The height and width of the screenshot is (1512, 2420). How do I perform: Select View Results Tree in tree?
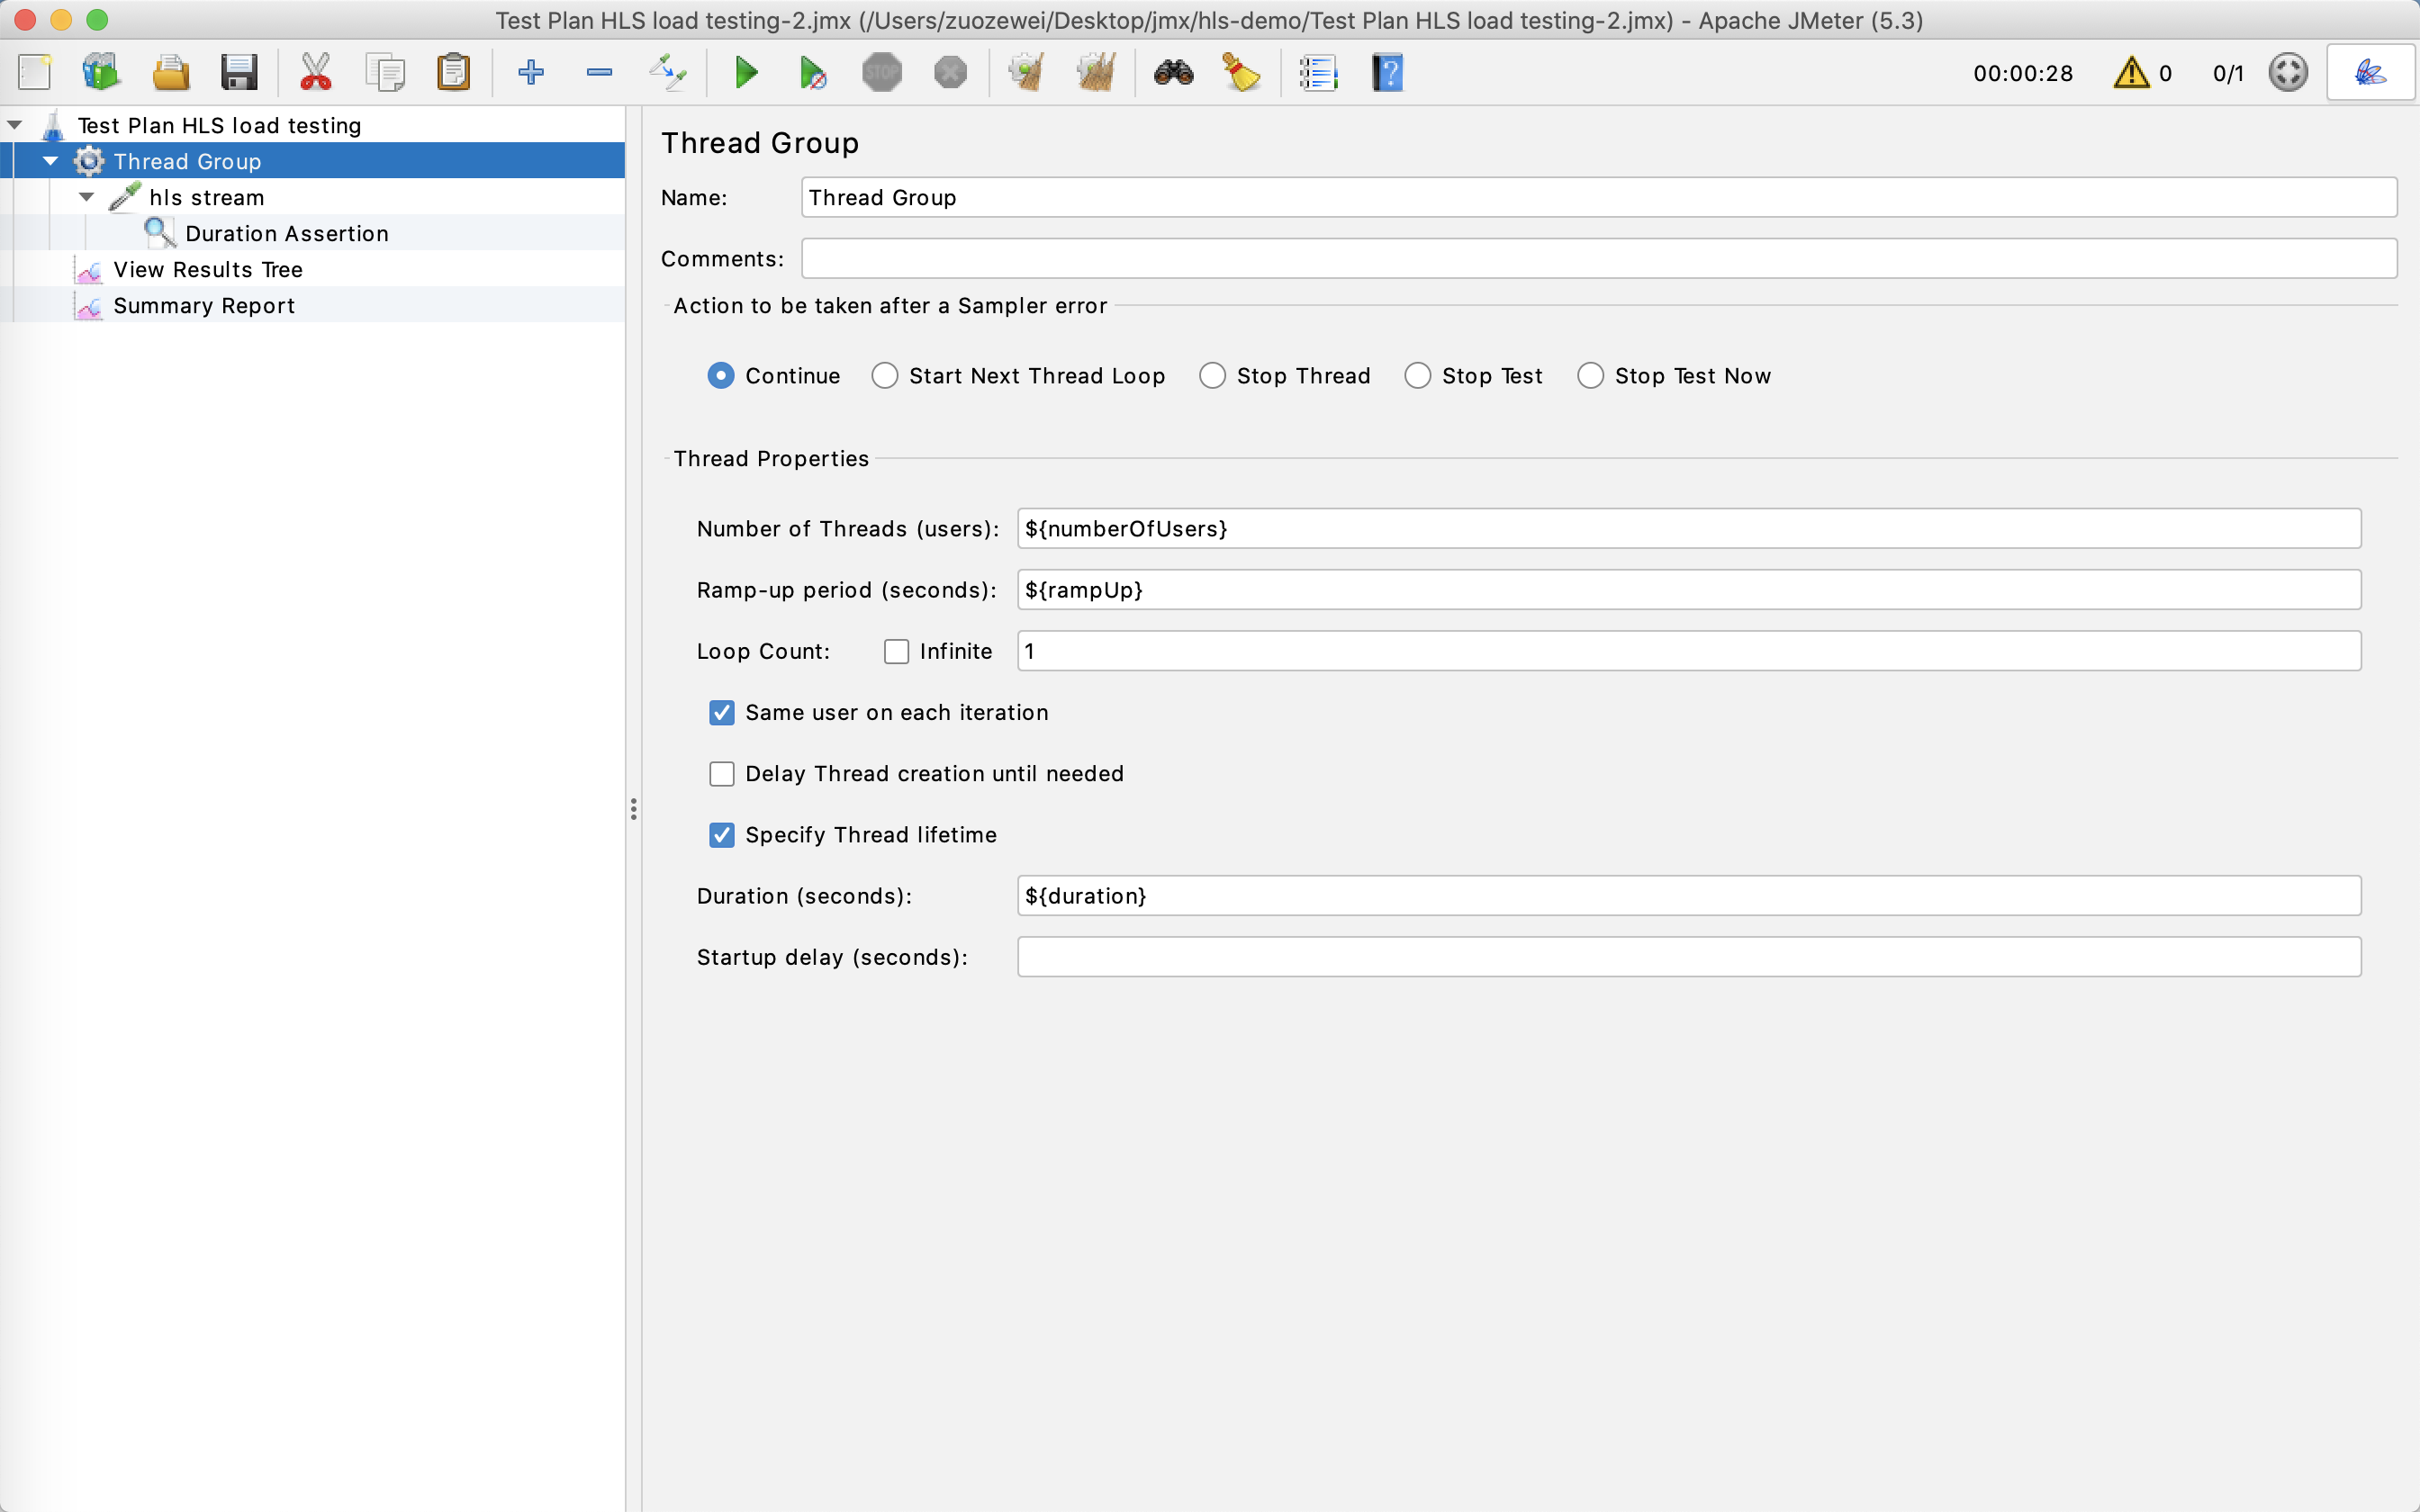[x=207, y=270]
